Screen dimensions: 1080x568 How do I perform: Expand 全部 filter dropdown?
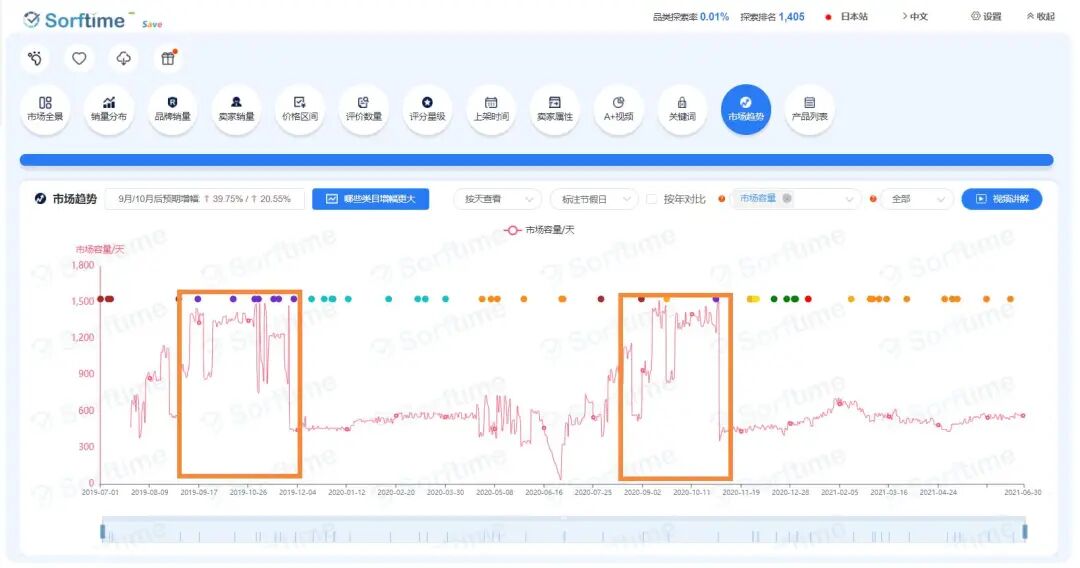tap(917, 199)
